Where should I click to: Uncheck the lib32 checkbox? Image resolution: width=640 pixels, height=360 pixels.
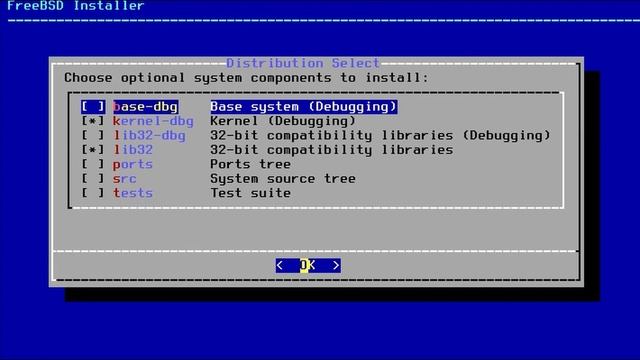point(93,150)
